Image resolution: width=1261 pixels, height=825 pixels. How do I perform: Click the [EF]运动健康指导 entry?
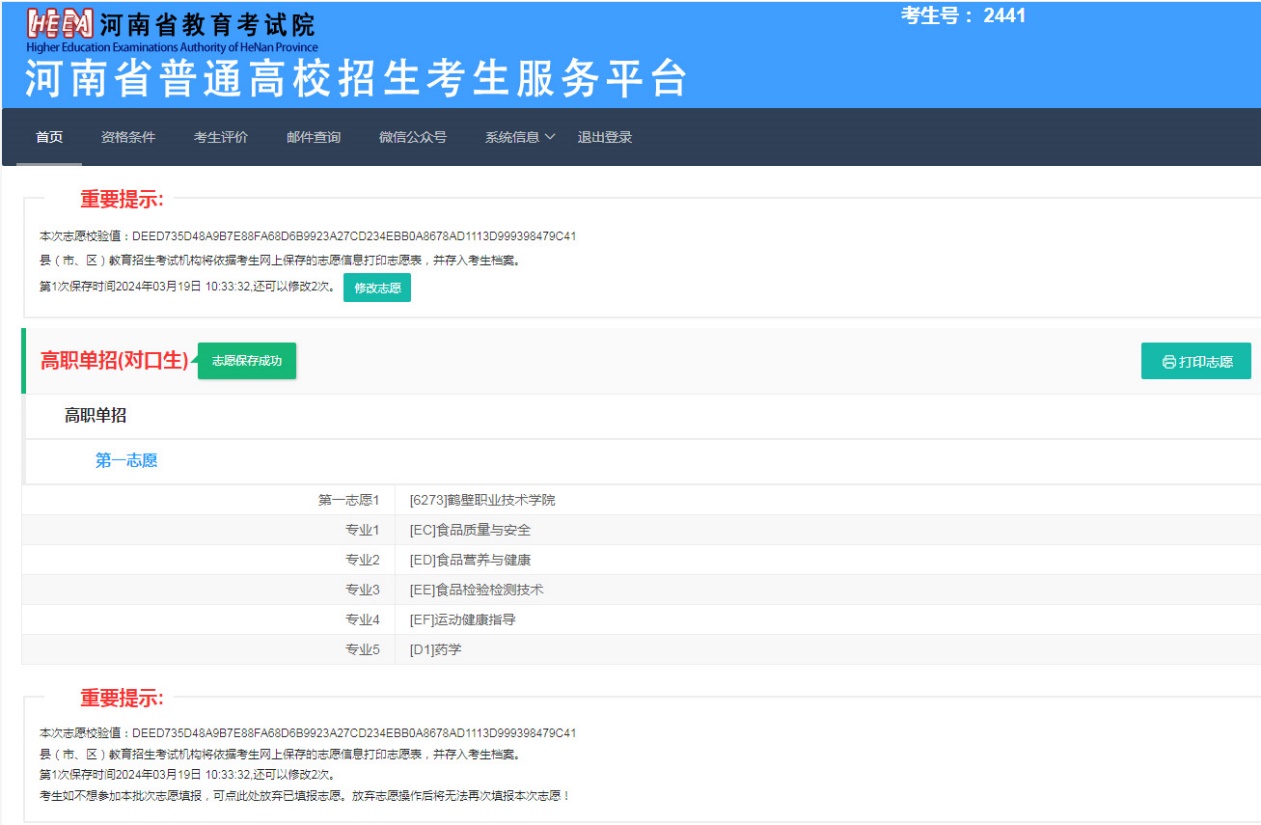coord(462,620)
